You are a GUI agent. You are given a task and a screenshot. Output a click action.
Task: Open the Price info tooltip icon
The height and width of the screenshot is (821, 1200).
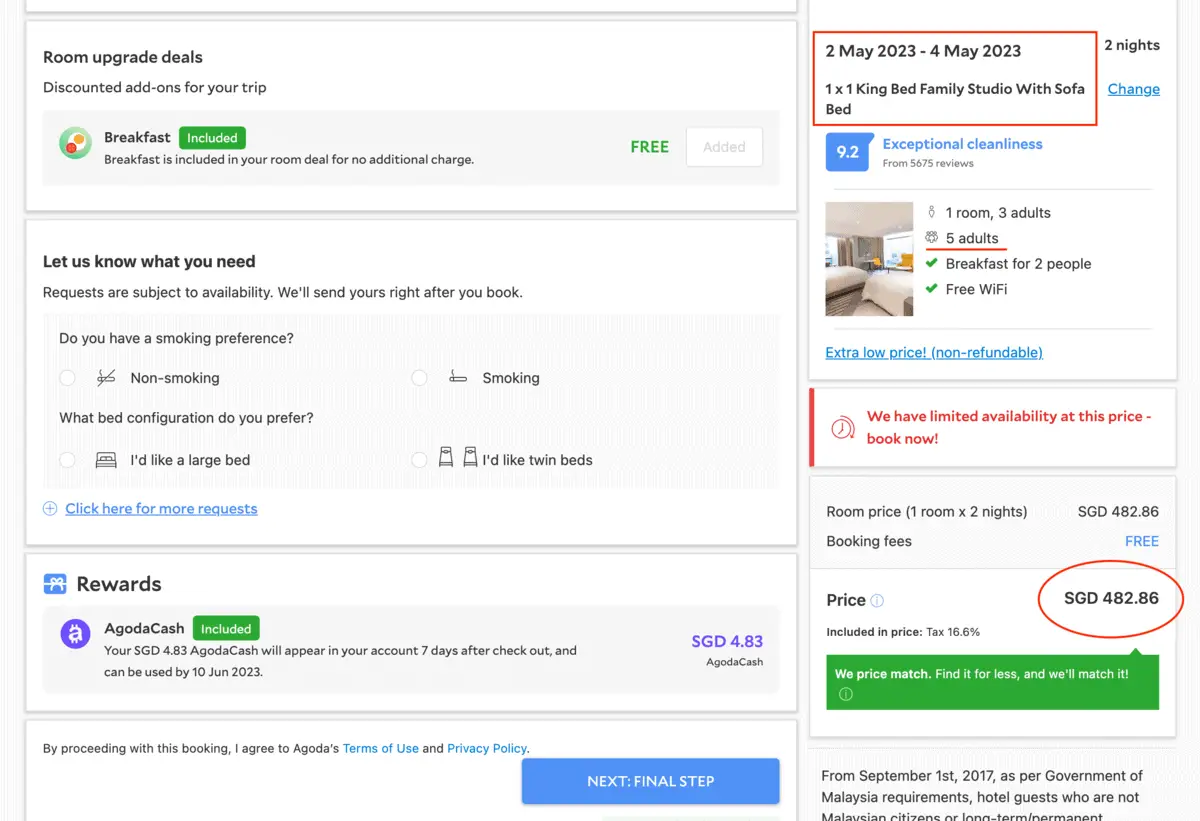(x=879, y=599)
